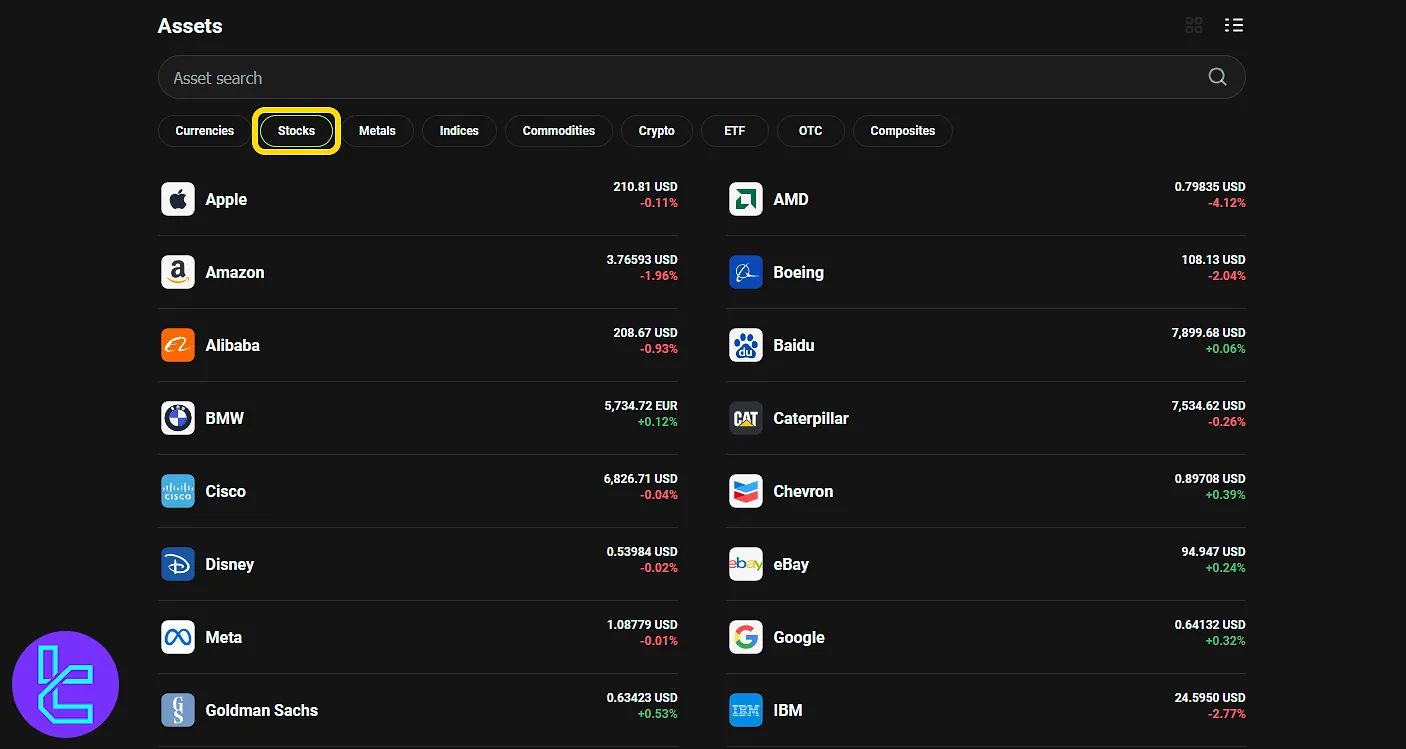Click the BMW stock name
The height and width of the screenshot is (749, 1406).
225,418
